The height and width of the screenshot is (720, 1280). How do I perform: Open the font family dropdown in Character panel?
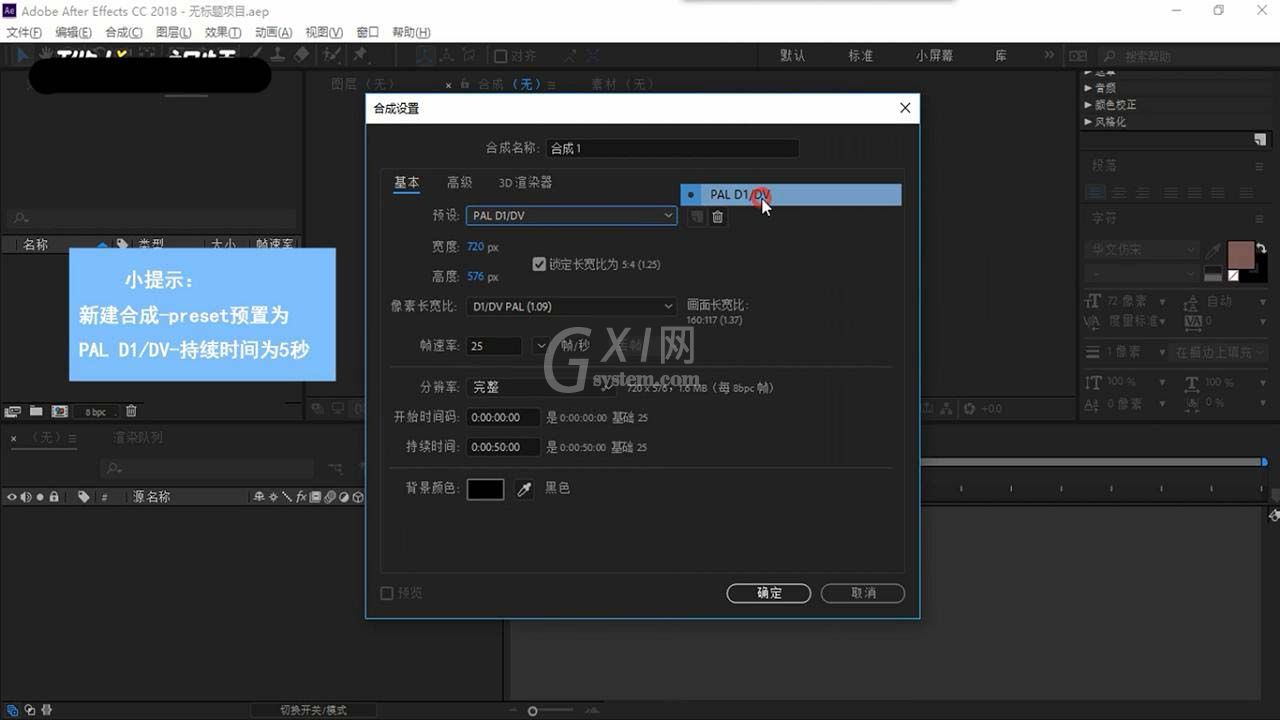(x=1142, y=250)
